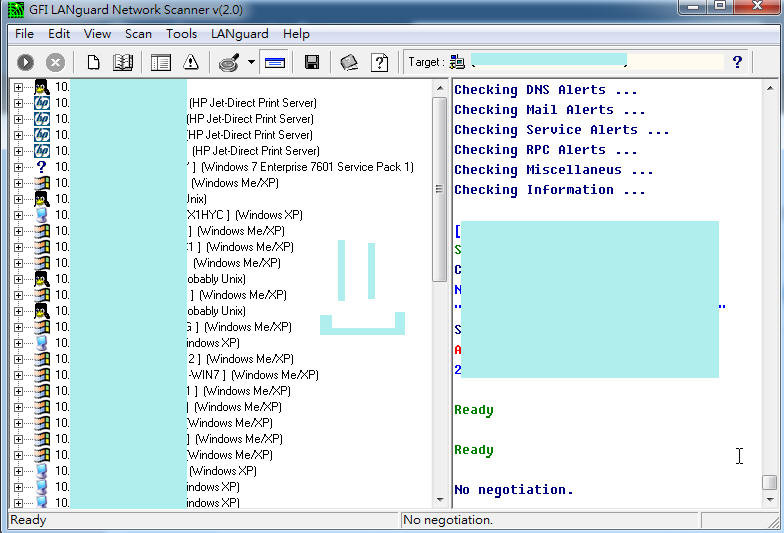The image size is (784, 533).
Task: Click 'No negotiation.' in the status bar
Action: 448,520
